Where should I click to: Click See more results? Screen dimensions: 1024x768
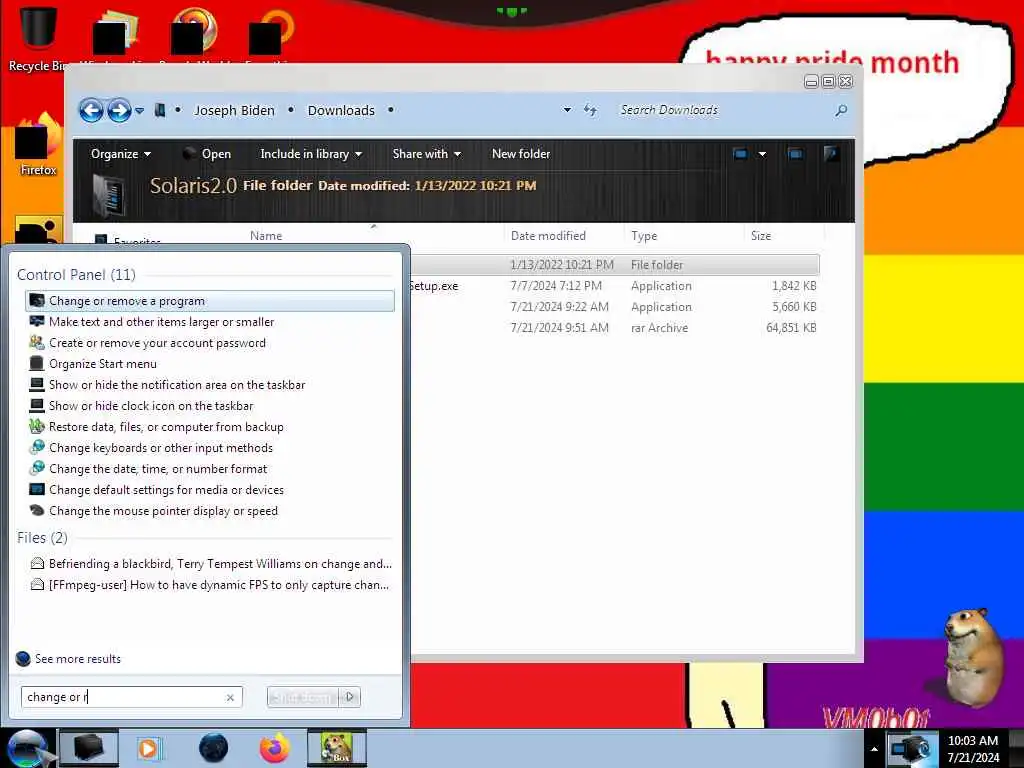78,659
